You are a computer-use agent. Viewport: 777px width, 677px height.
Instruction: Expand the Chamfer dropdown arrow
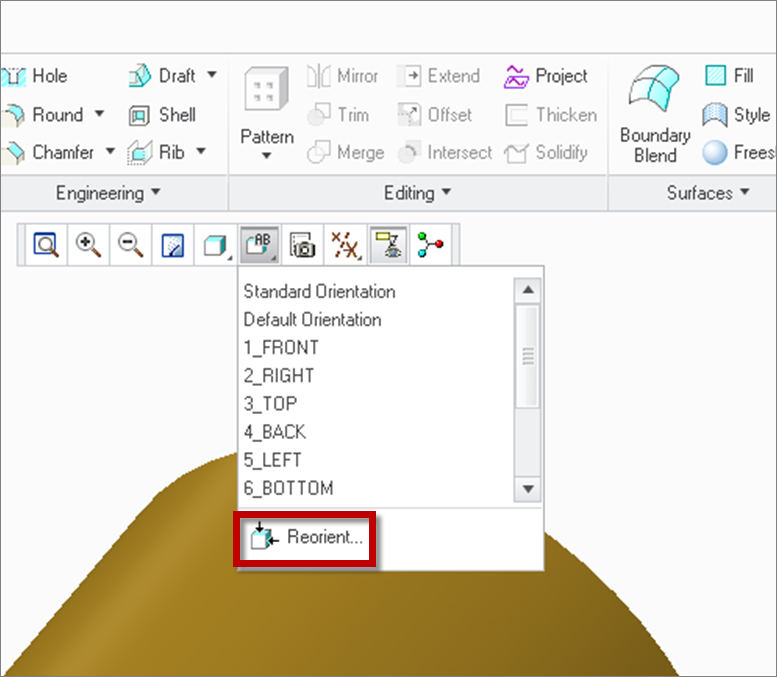[110, 151]
